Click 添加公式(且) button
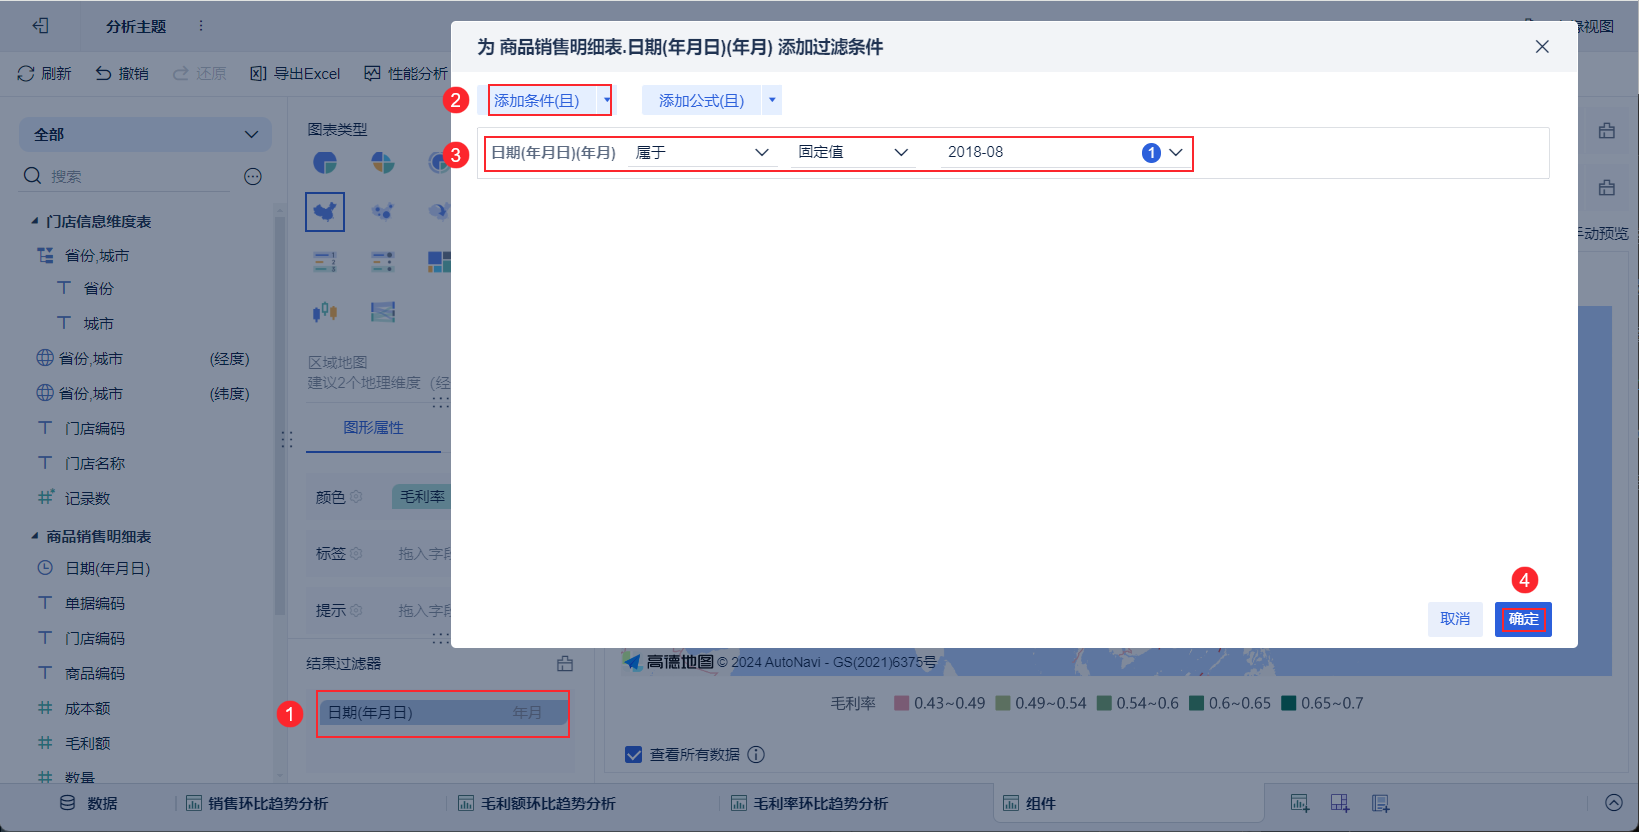Screen dimensions: 1639x832 pos(702,100)
